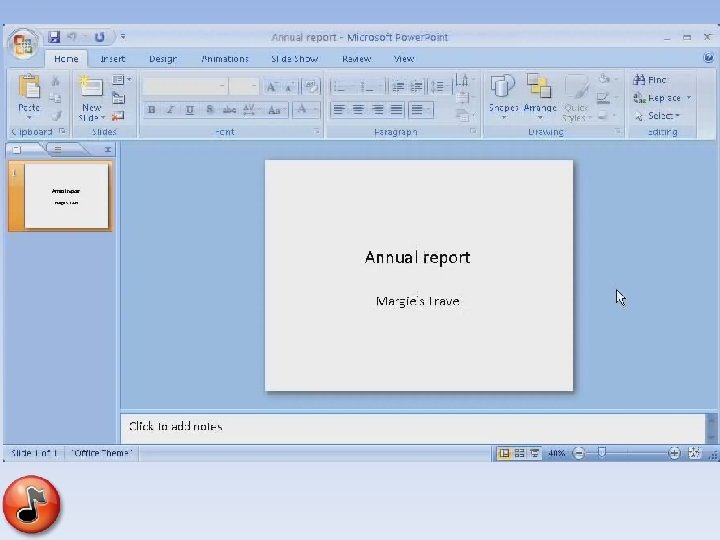The image size is (720, 540).
Task: Switch to the Insert tab
Action: [x=112, y=59]
